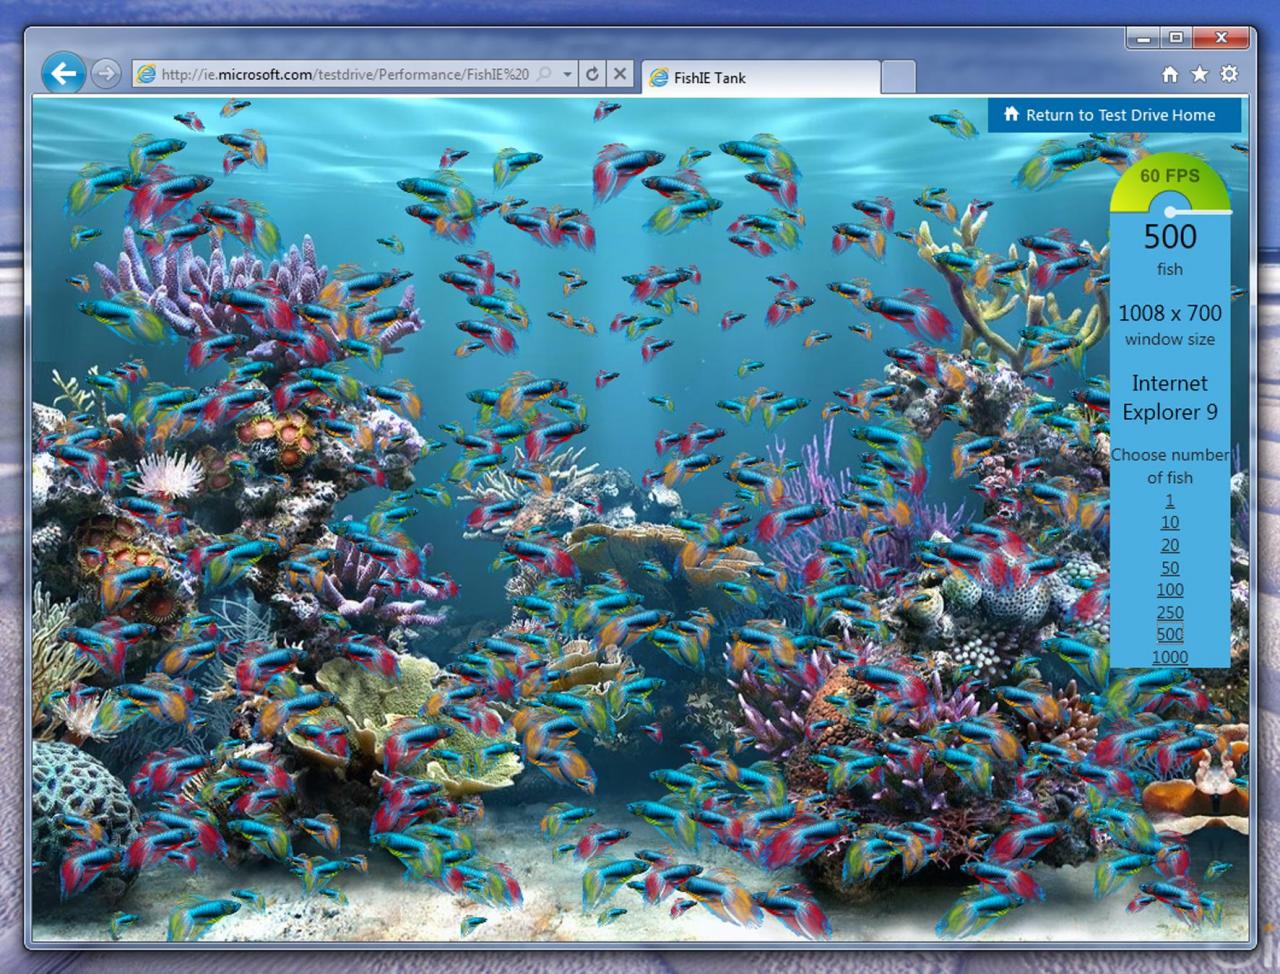Click the browser Forward arrow button
Viewport: 1280px width, 974px height.
coord(105,73)
